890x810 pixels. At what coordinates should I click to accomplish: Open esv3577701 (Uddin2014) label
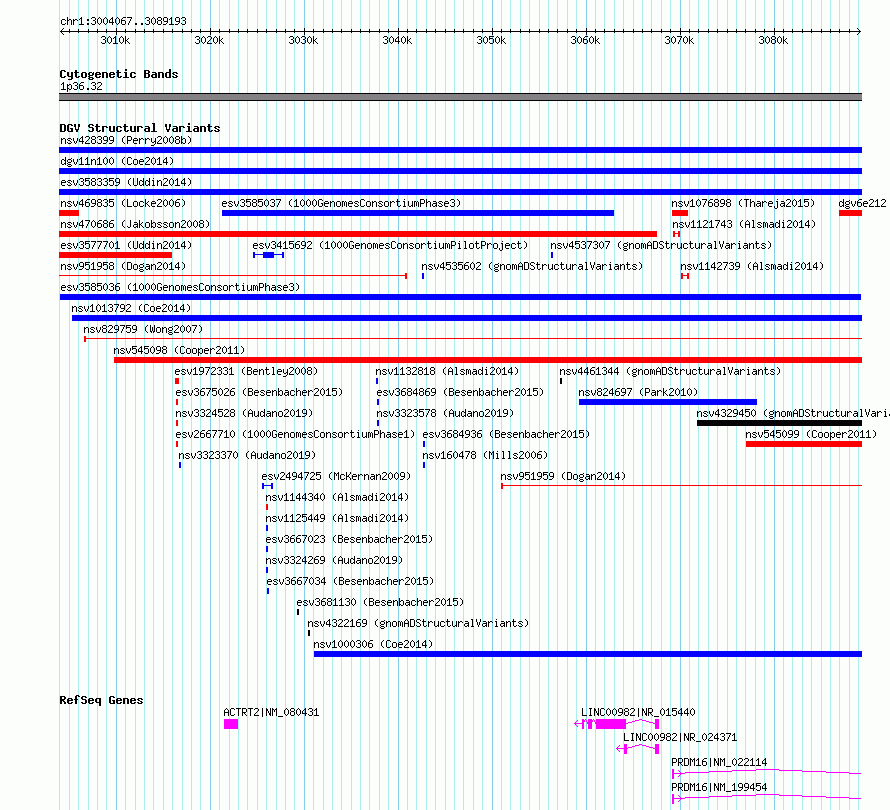[126, 245]
